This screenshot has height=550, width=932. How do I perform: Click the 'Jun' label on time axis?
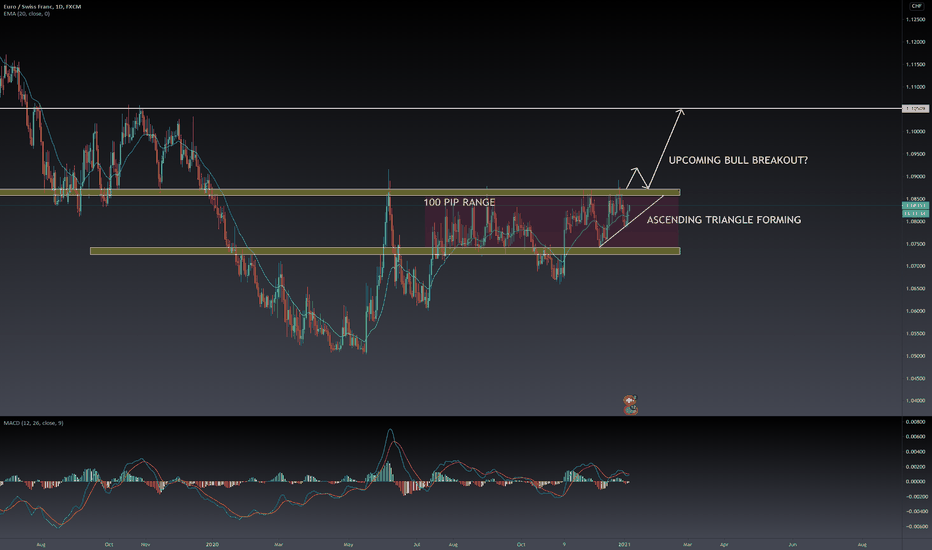[792, 544]
